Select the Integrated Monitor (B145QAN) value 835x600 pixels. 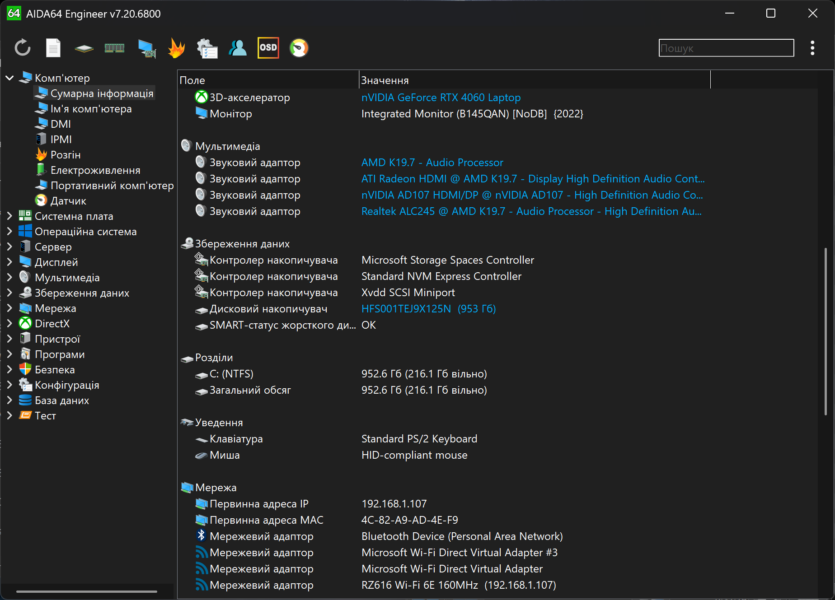[x=472, y=114]
